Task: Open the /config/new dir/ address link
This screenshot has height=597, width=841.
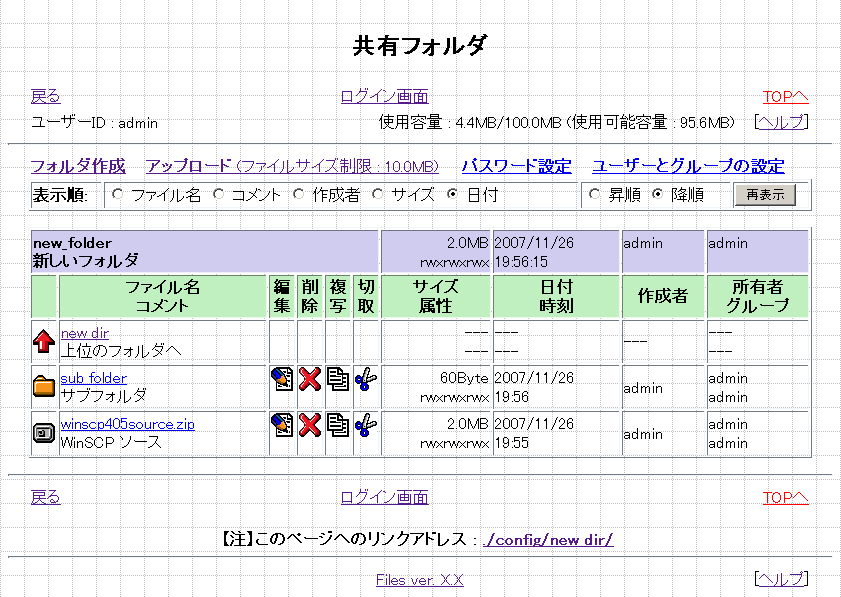Action: coord(548,539)
